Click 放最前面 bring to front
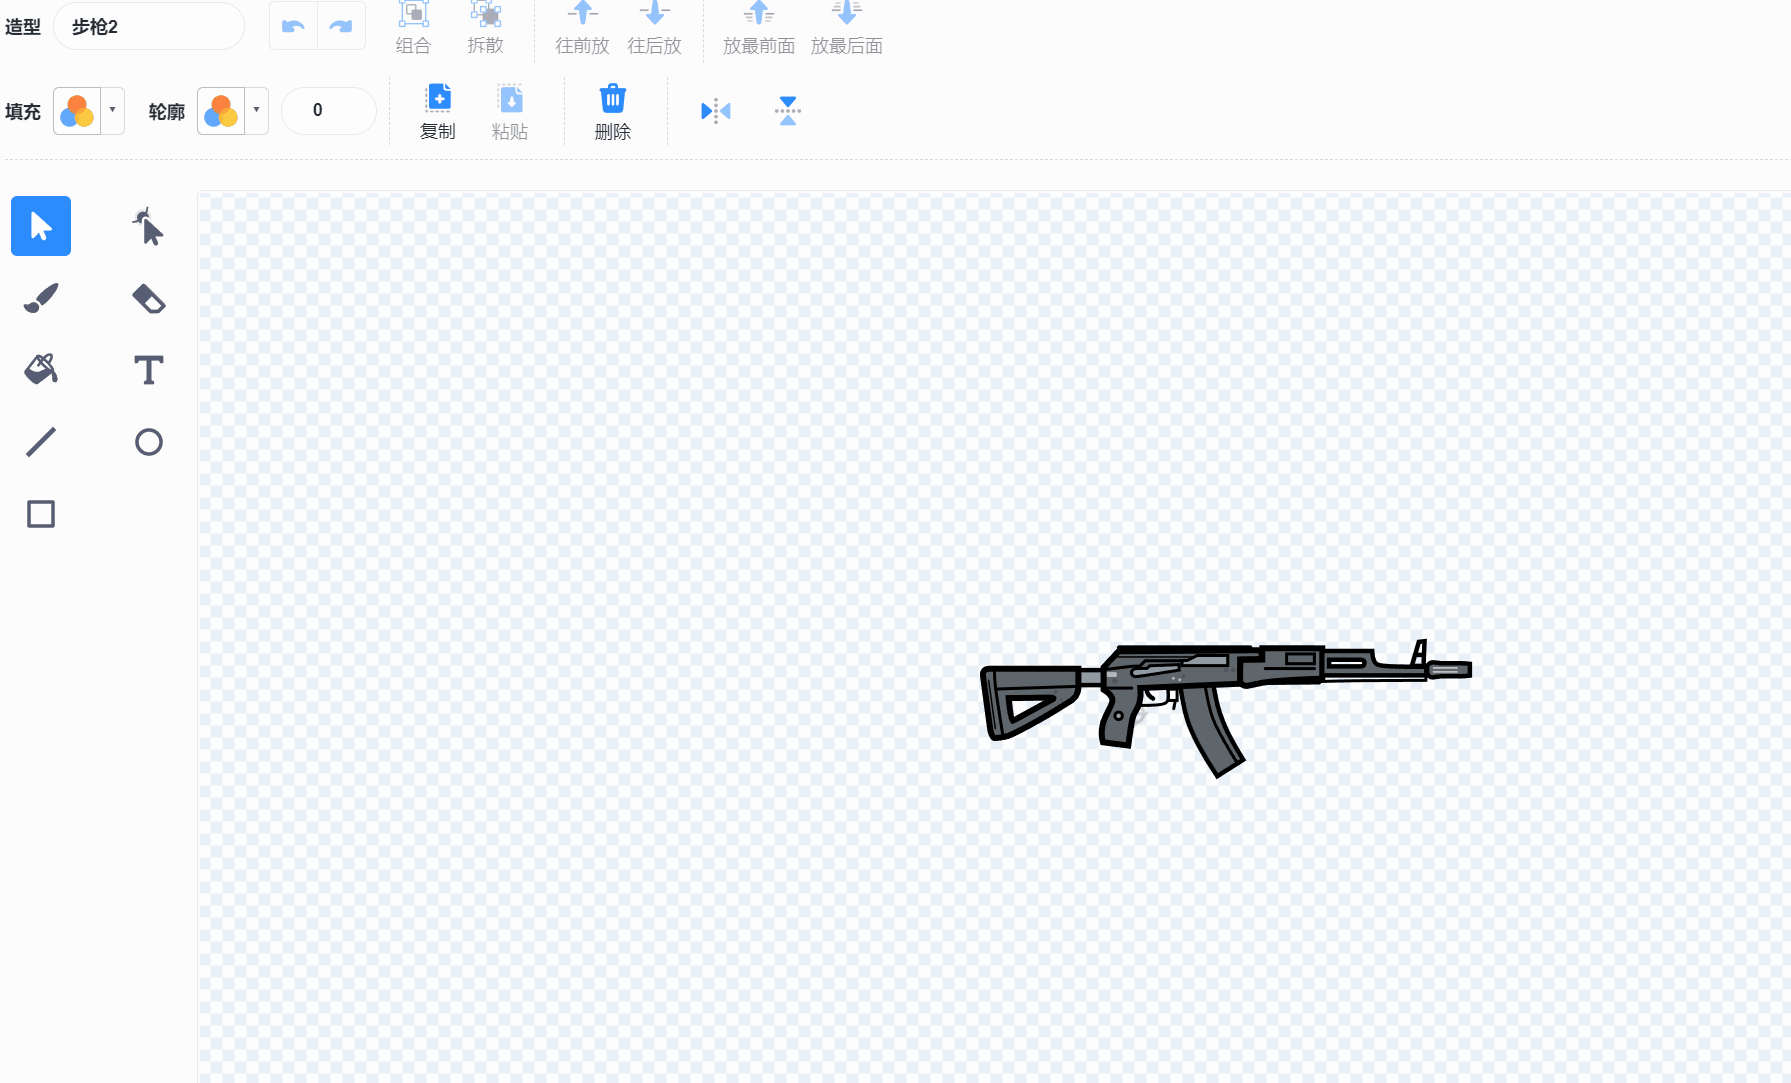 tap(758, 28)
